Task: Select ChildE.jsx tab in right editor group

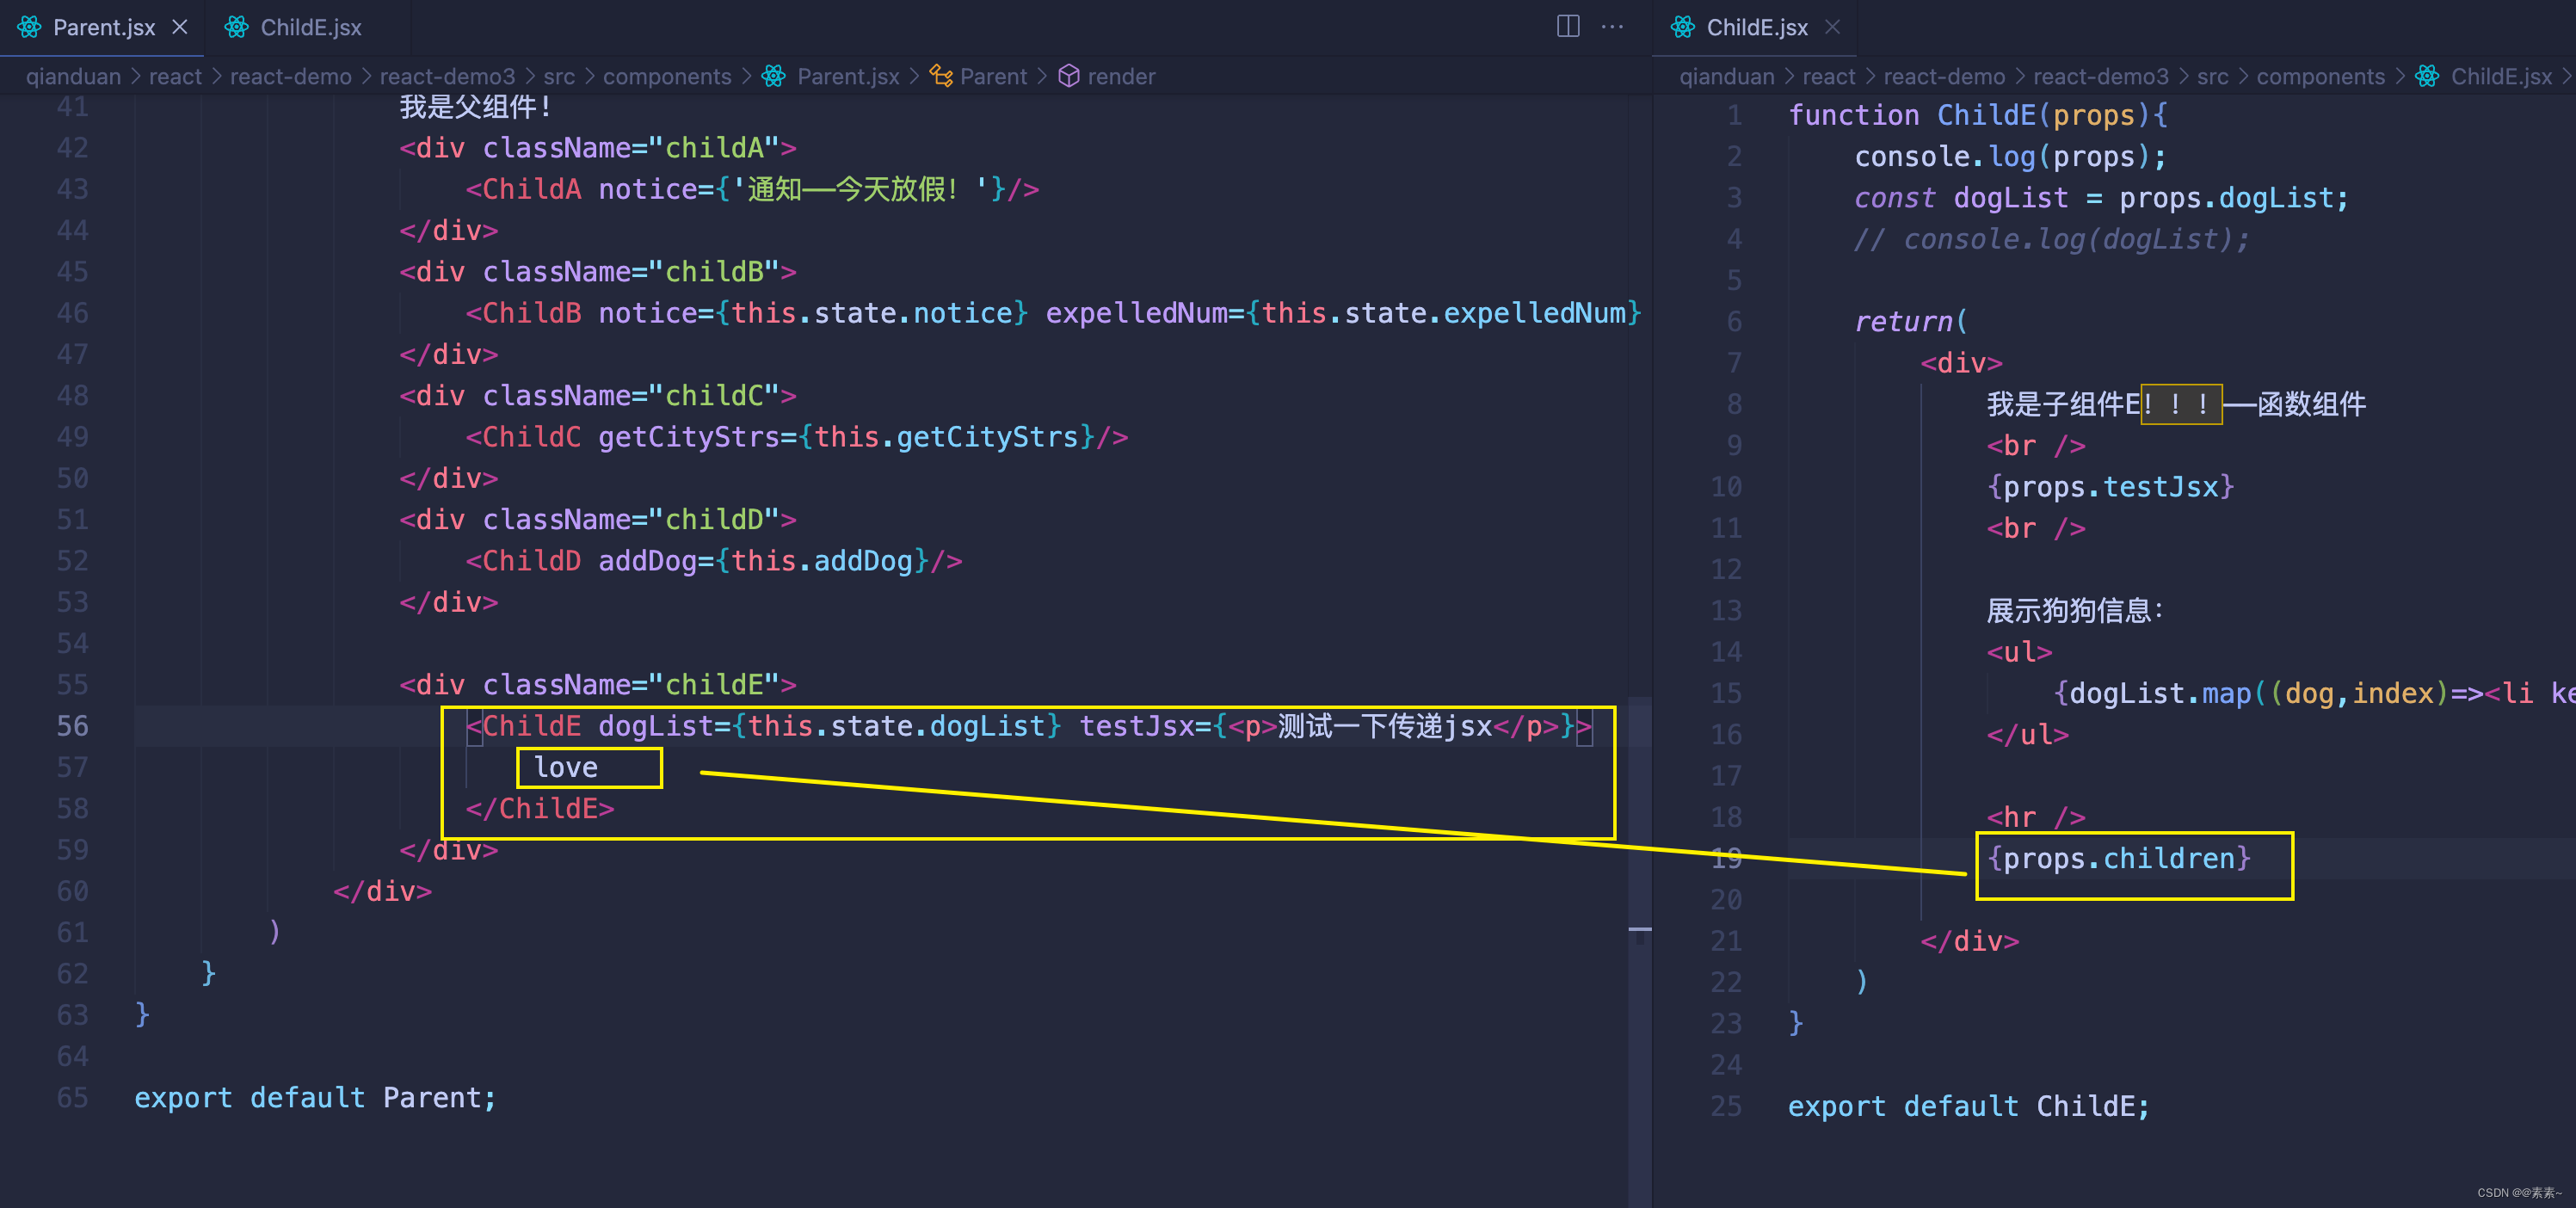Action: coord(1756,27)
